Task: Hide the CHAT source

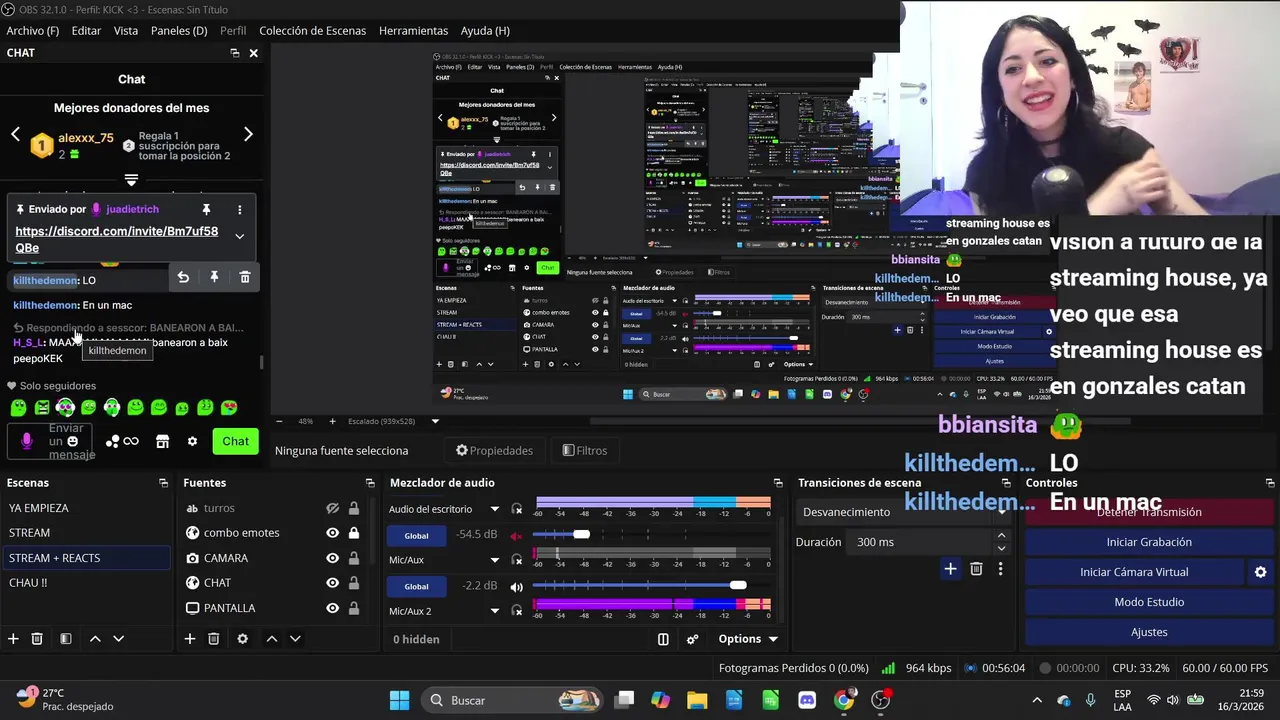Action: pos(332,583)
